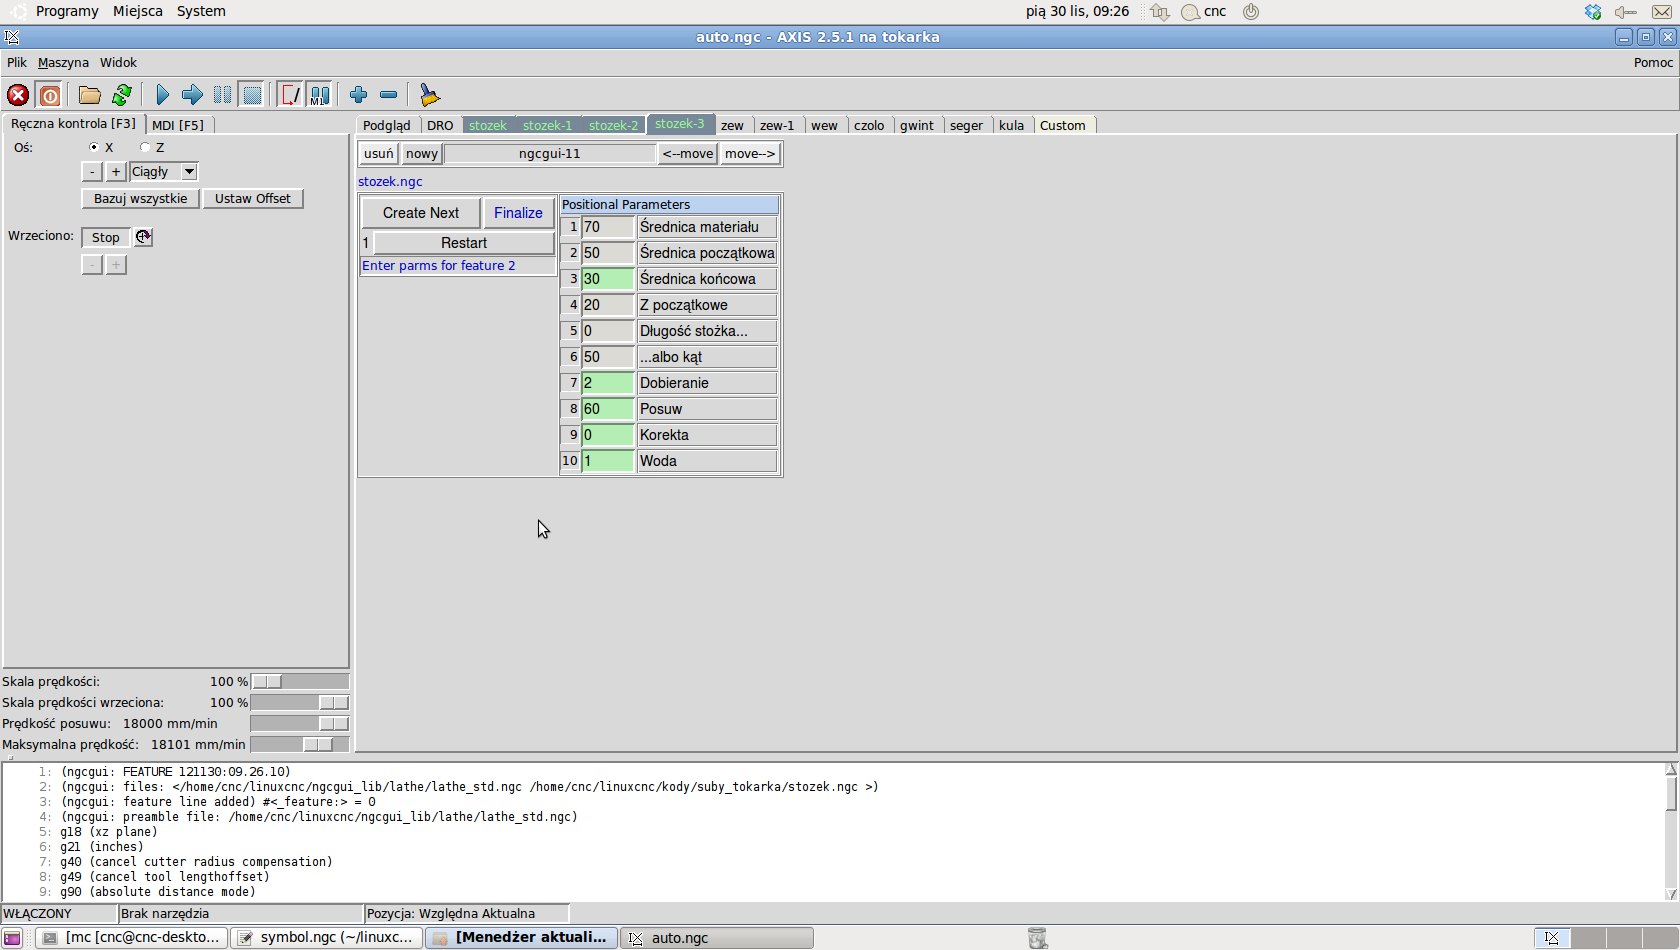Open gwint tab

(917, 125)
